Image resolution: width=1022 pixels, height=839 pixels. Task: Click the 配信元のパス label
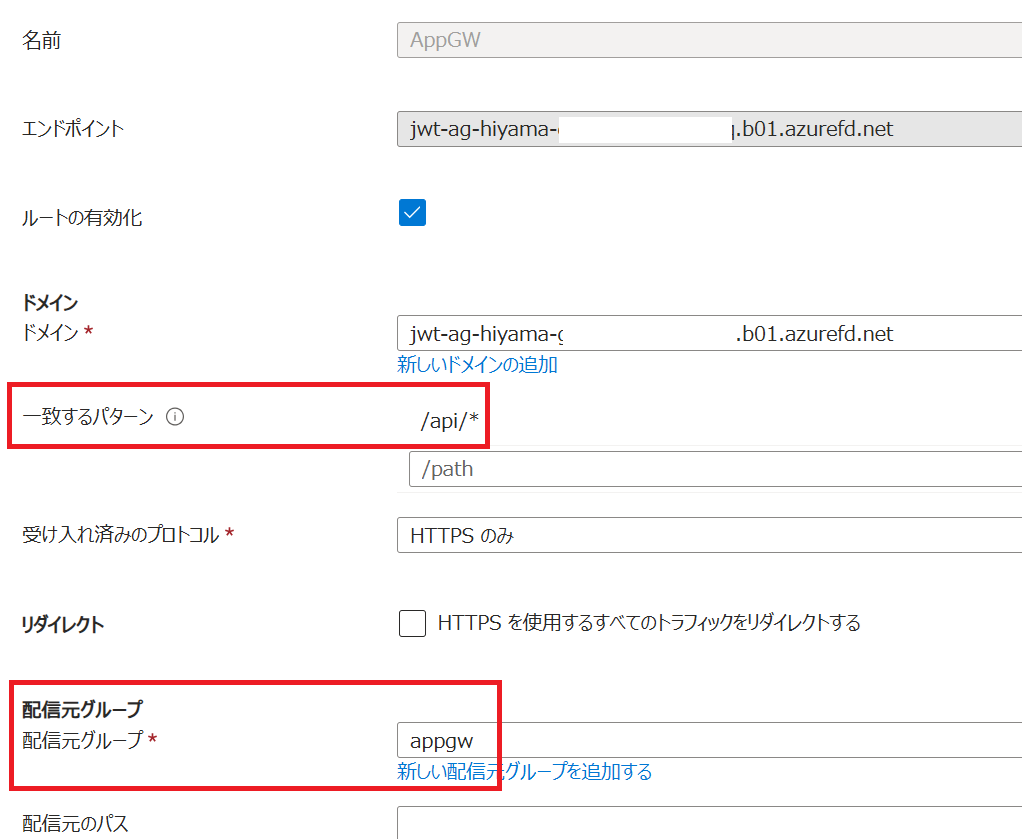(76, 823)
